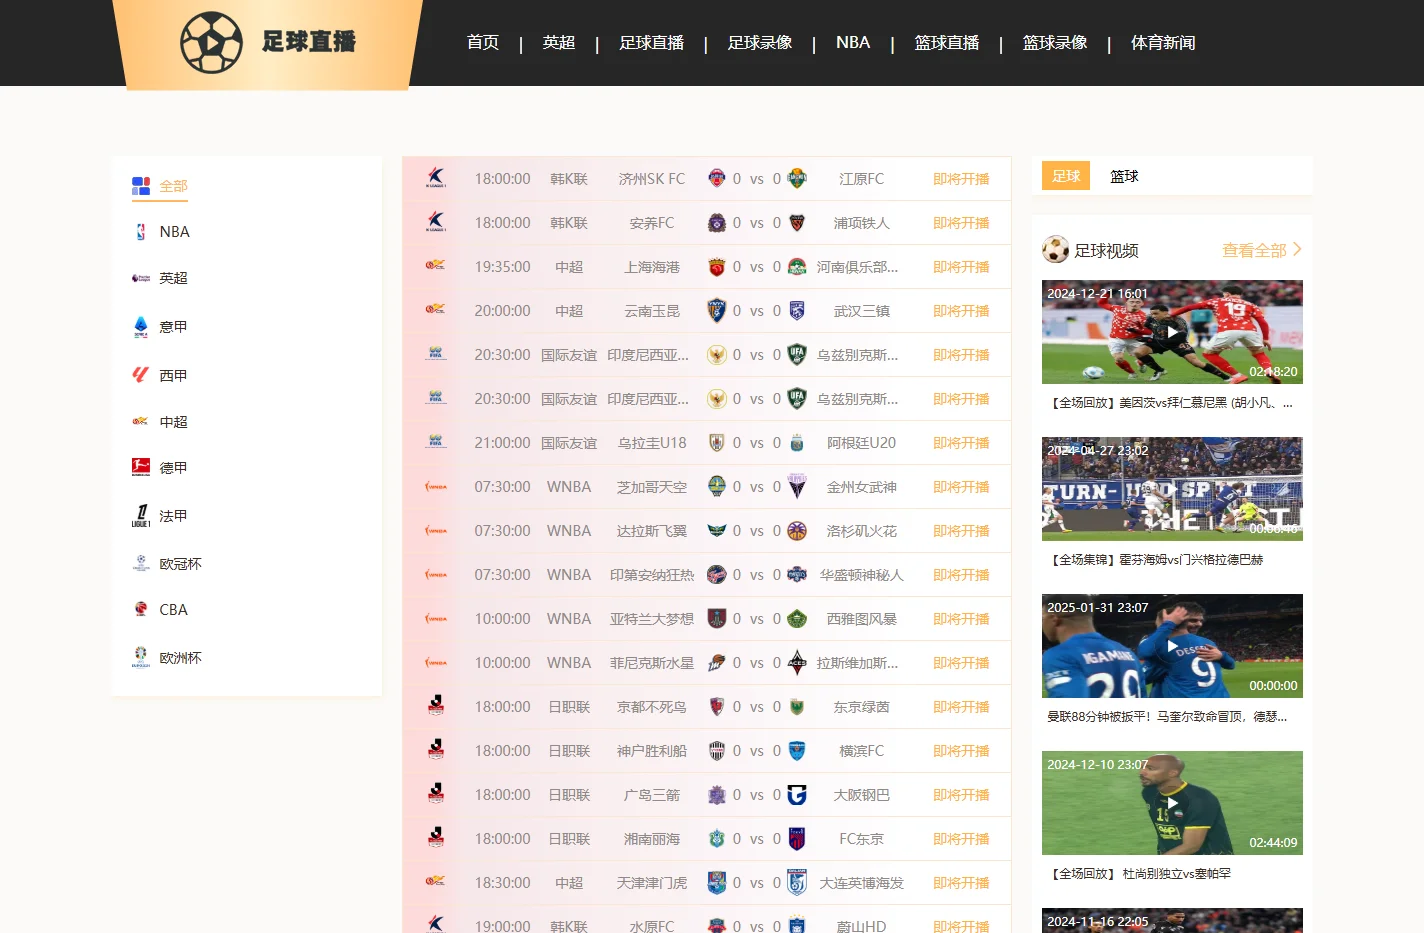Click the 云南玉昆 team crest

coord(716,311)
